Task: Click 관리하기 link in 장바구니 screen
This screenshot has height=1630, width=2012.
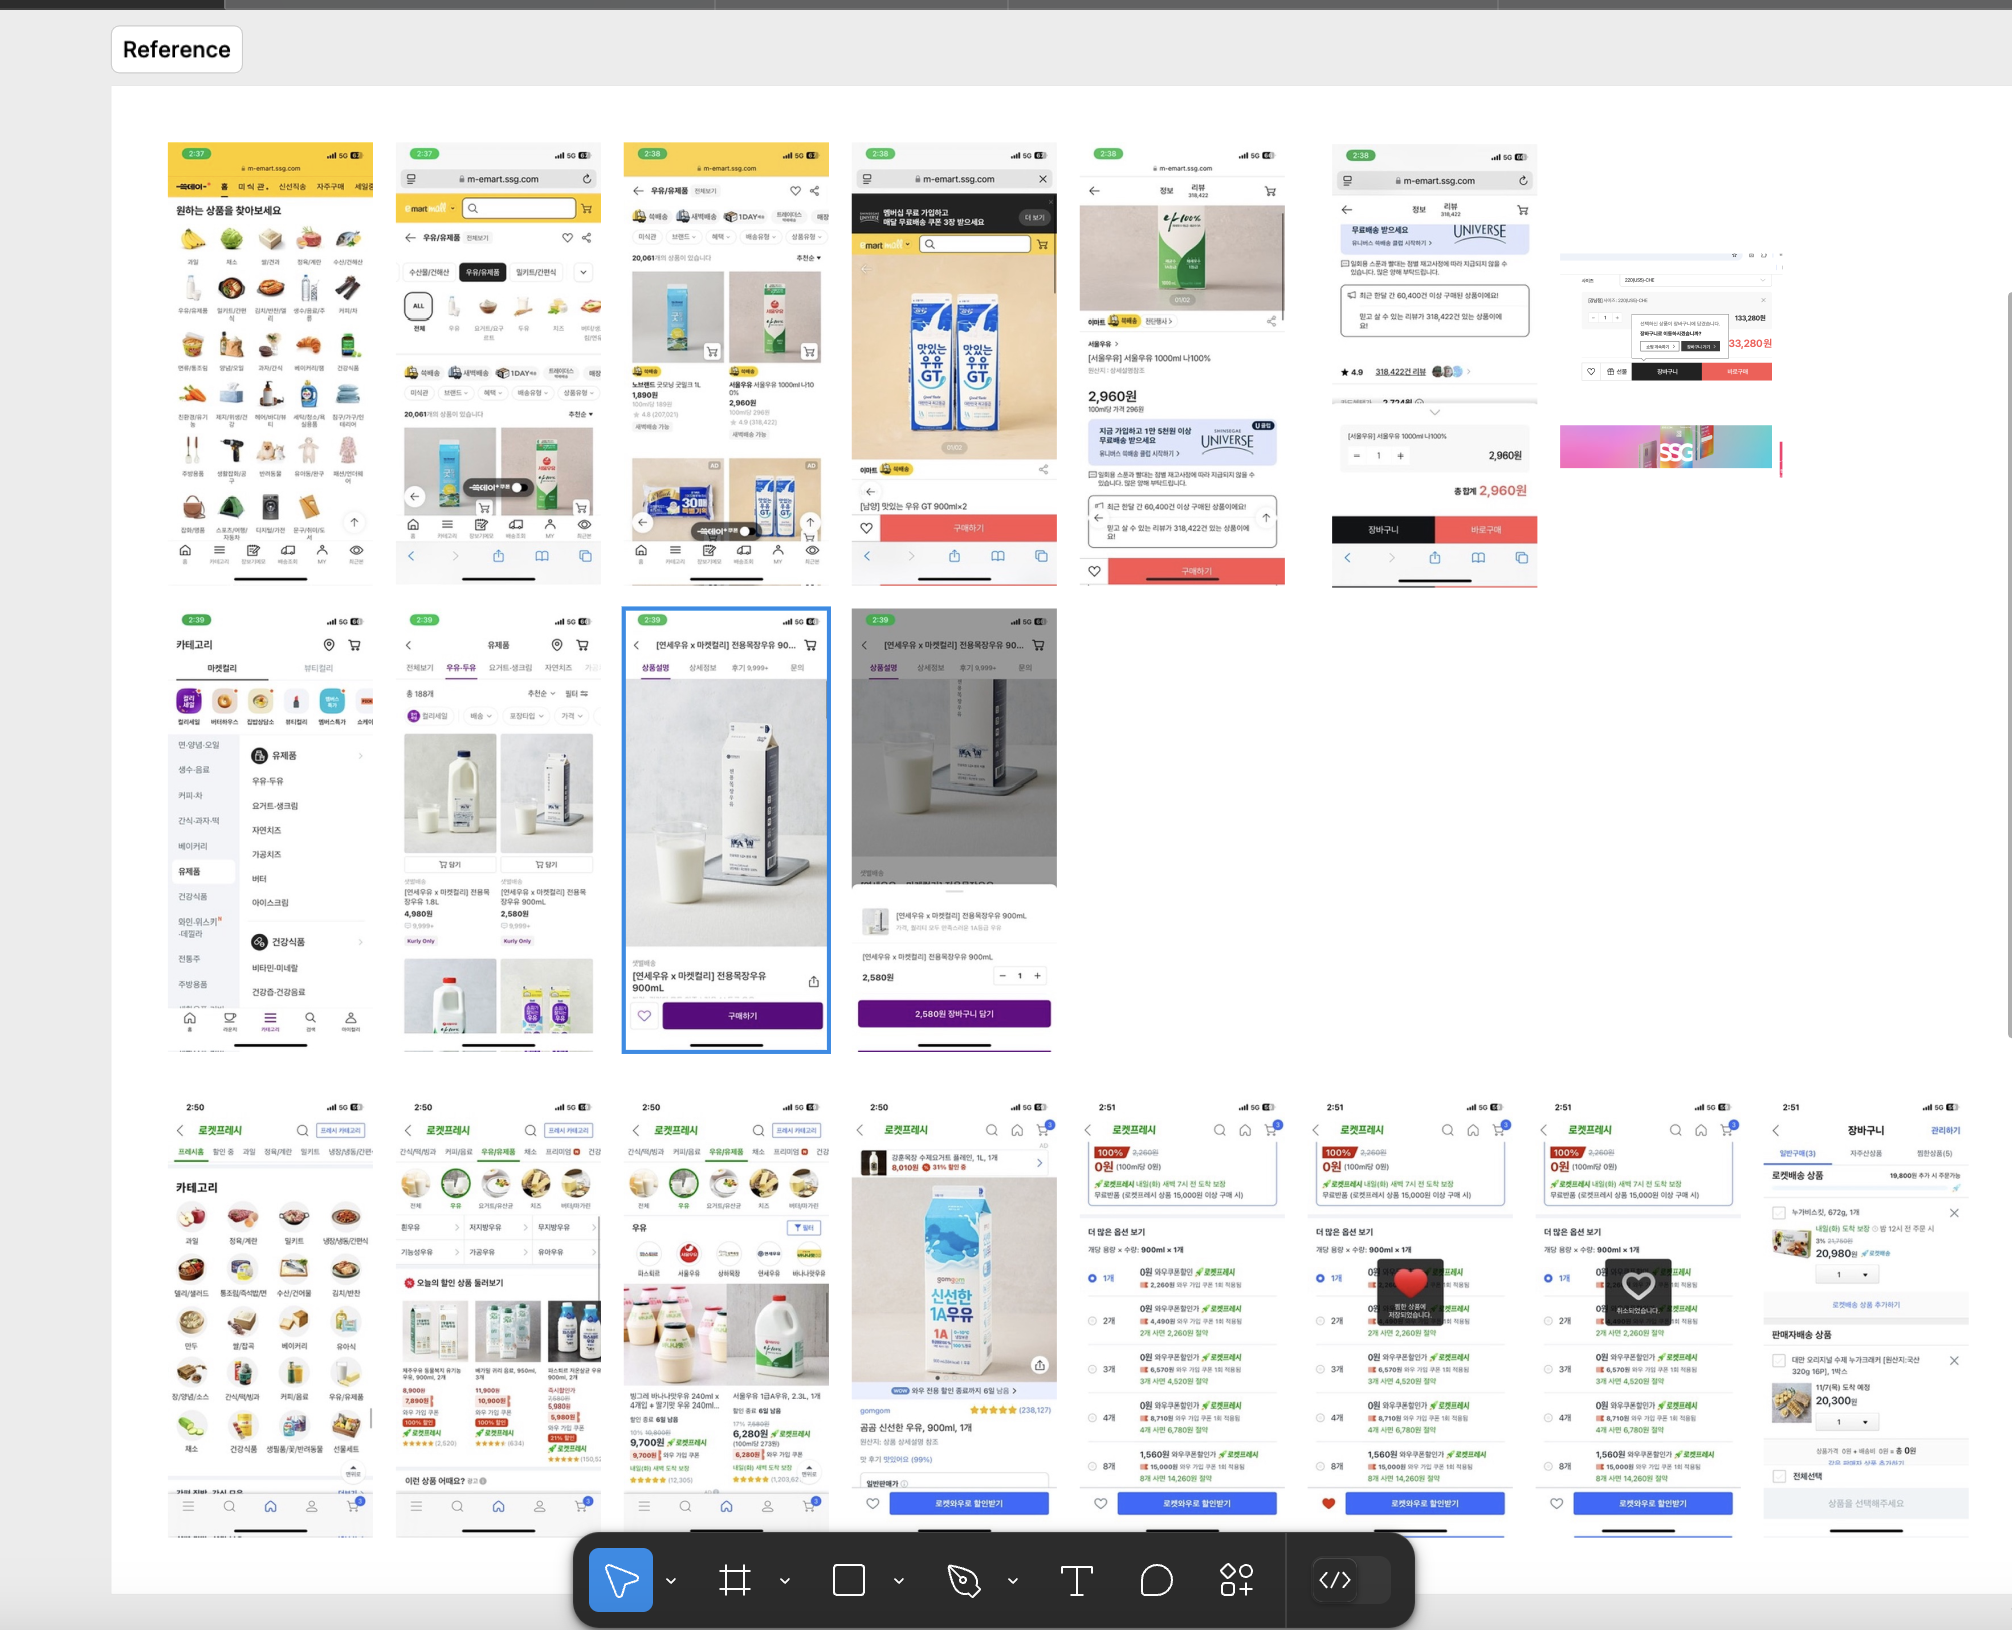Action: tap(1945, 1130)
